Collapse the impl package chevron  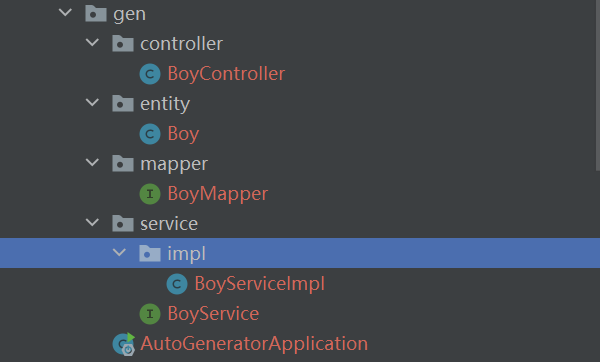(119, 252)
